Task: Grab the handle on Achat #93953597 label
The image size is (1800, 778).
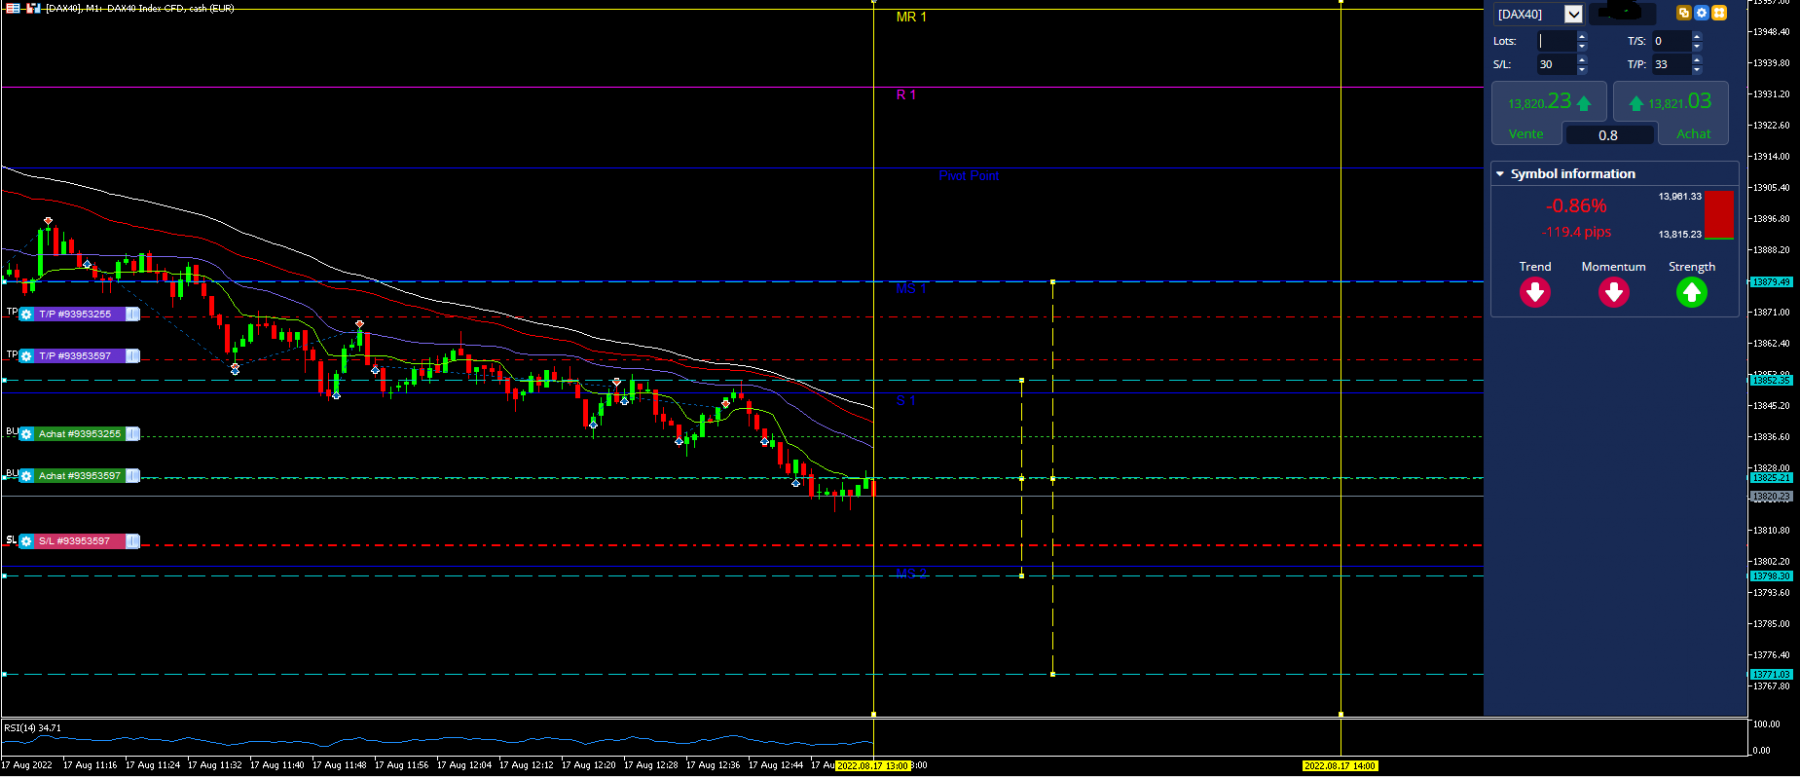Action: (132, 476)
